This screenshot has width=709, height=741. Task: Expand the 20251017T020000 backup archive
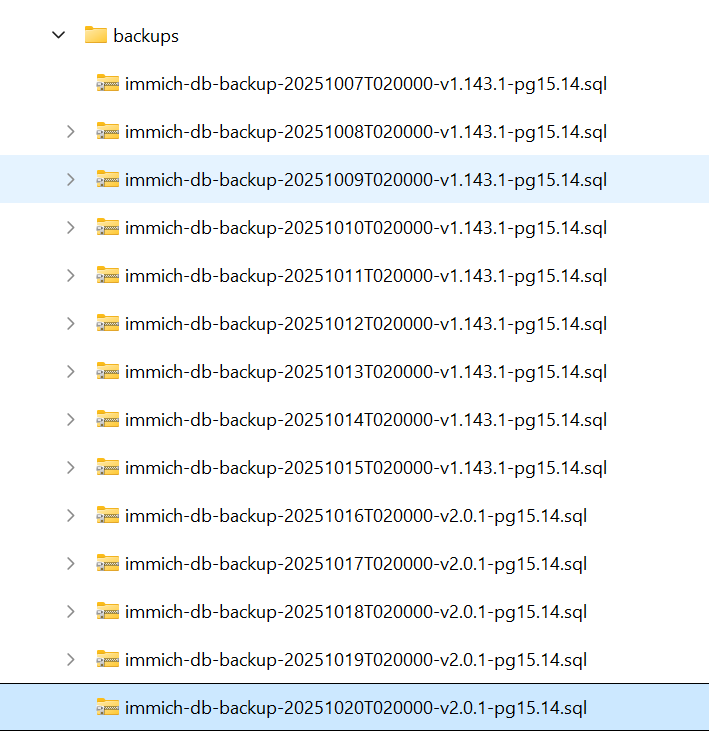[x=71, y=564]
